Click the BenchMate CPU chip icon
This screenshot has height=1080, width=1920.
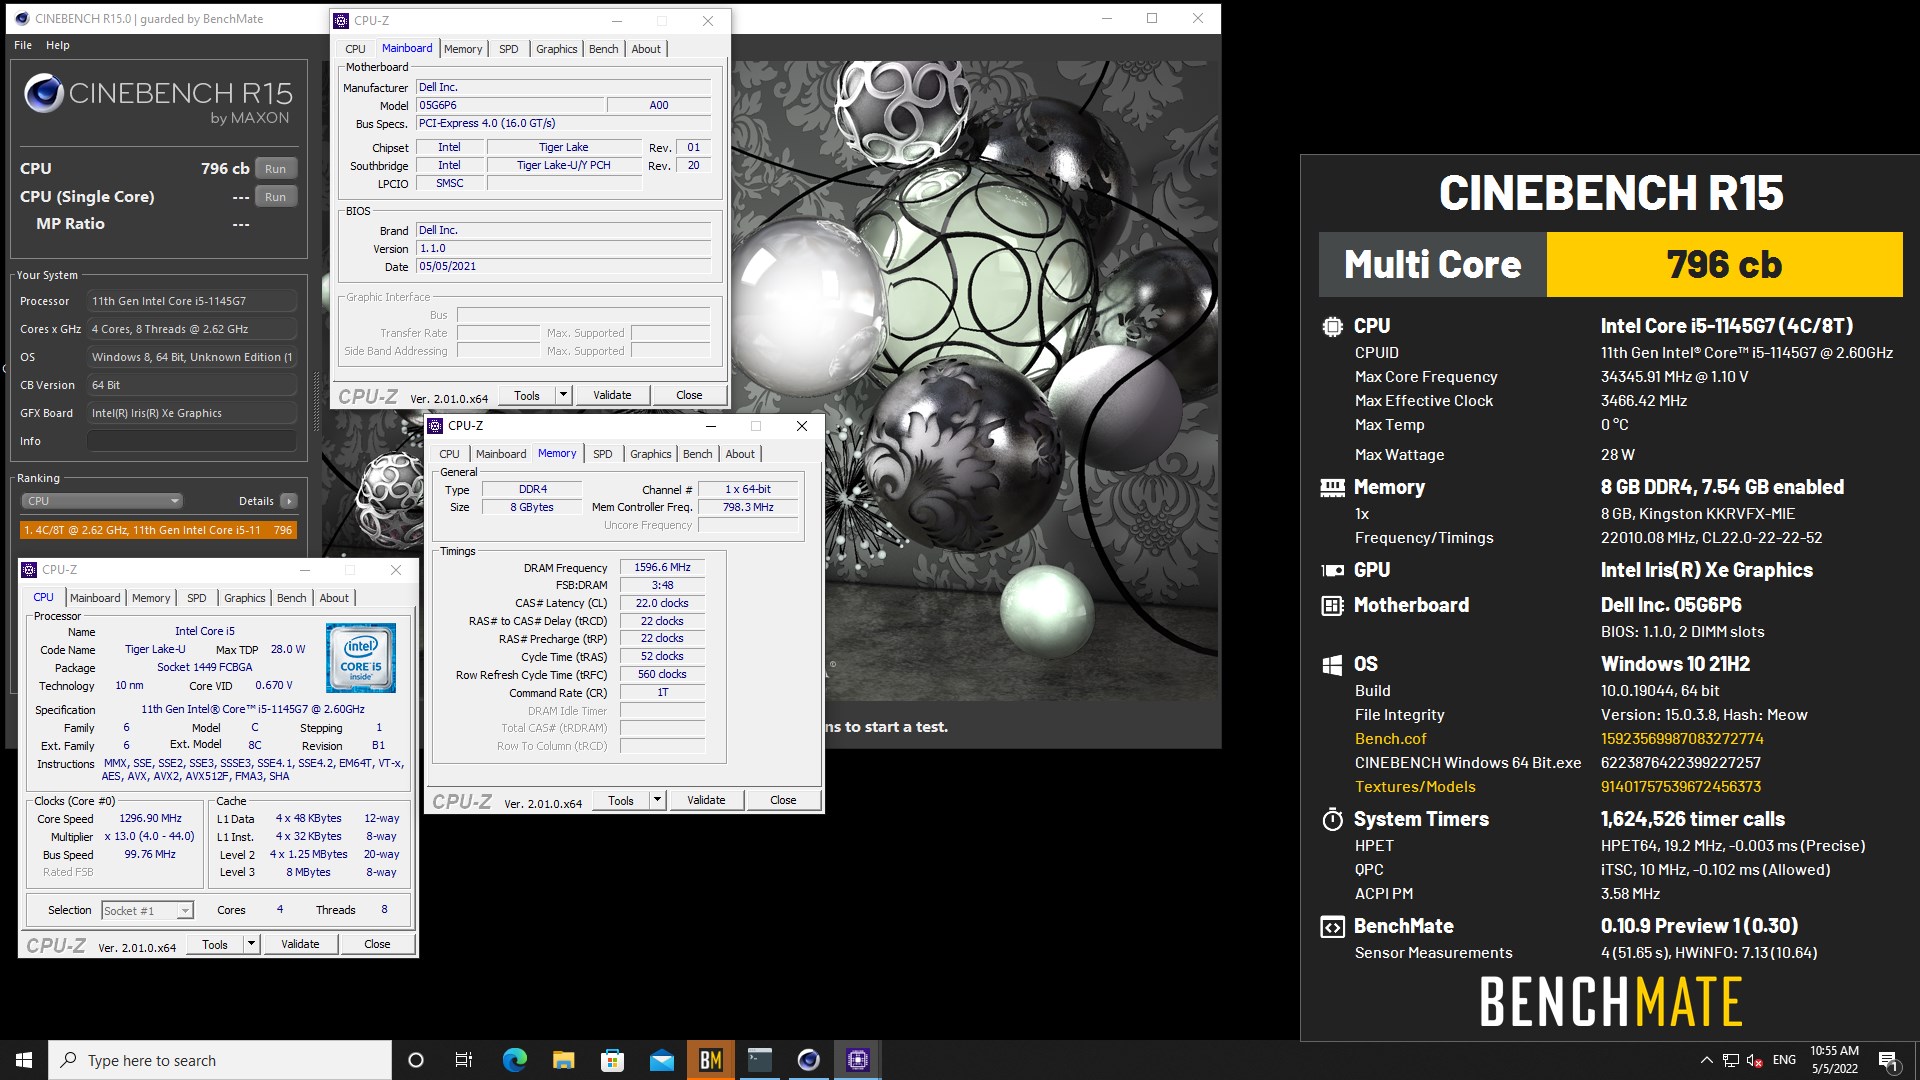(x=1332, y=326)
